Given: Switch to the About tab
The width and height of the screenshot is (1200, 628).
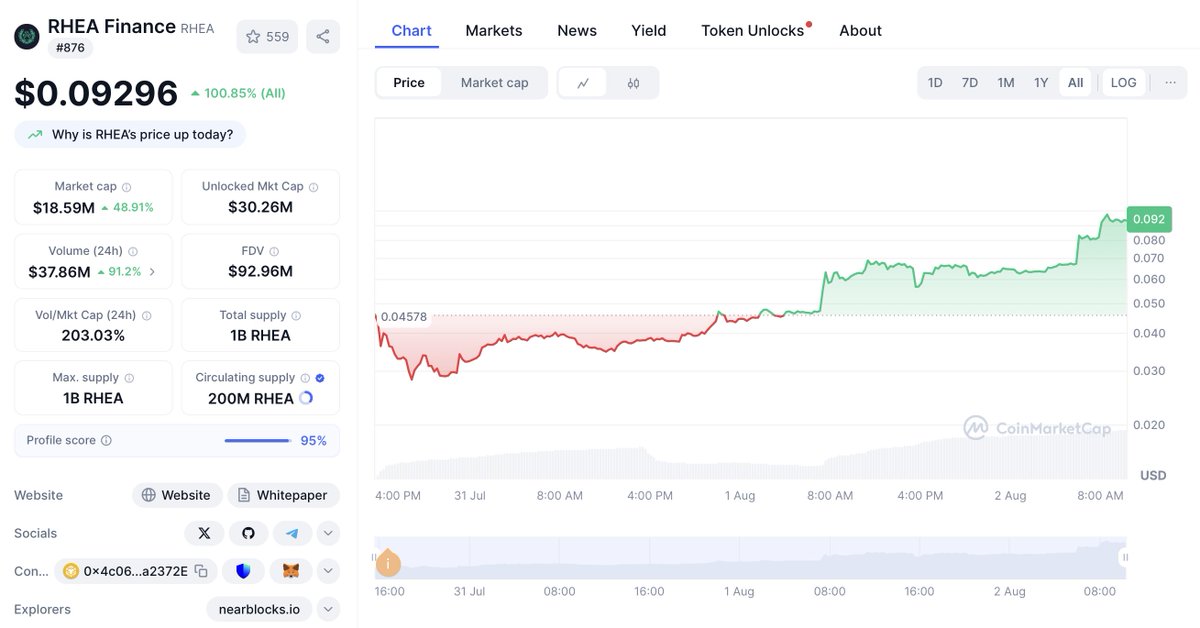Looking at the screenshot, I should point(860,31).
